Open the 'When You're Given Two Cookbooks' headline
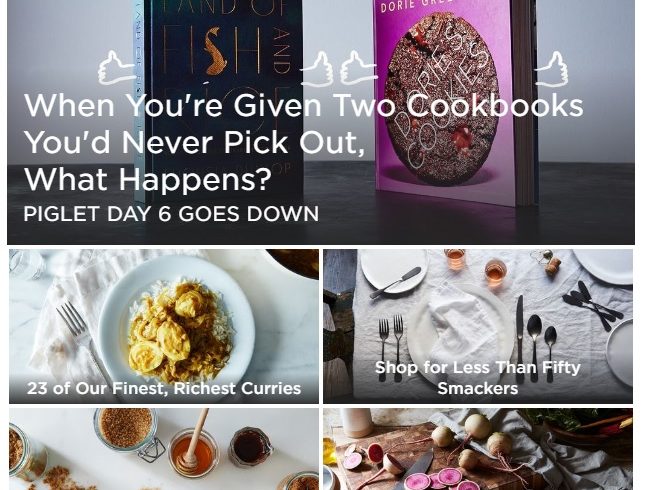The image size is (651, 490). pos(303,142)
